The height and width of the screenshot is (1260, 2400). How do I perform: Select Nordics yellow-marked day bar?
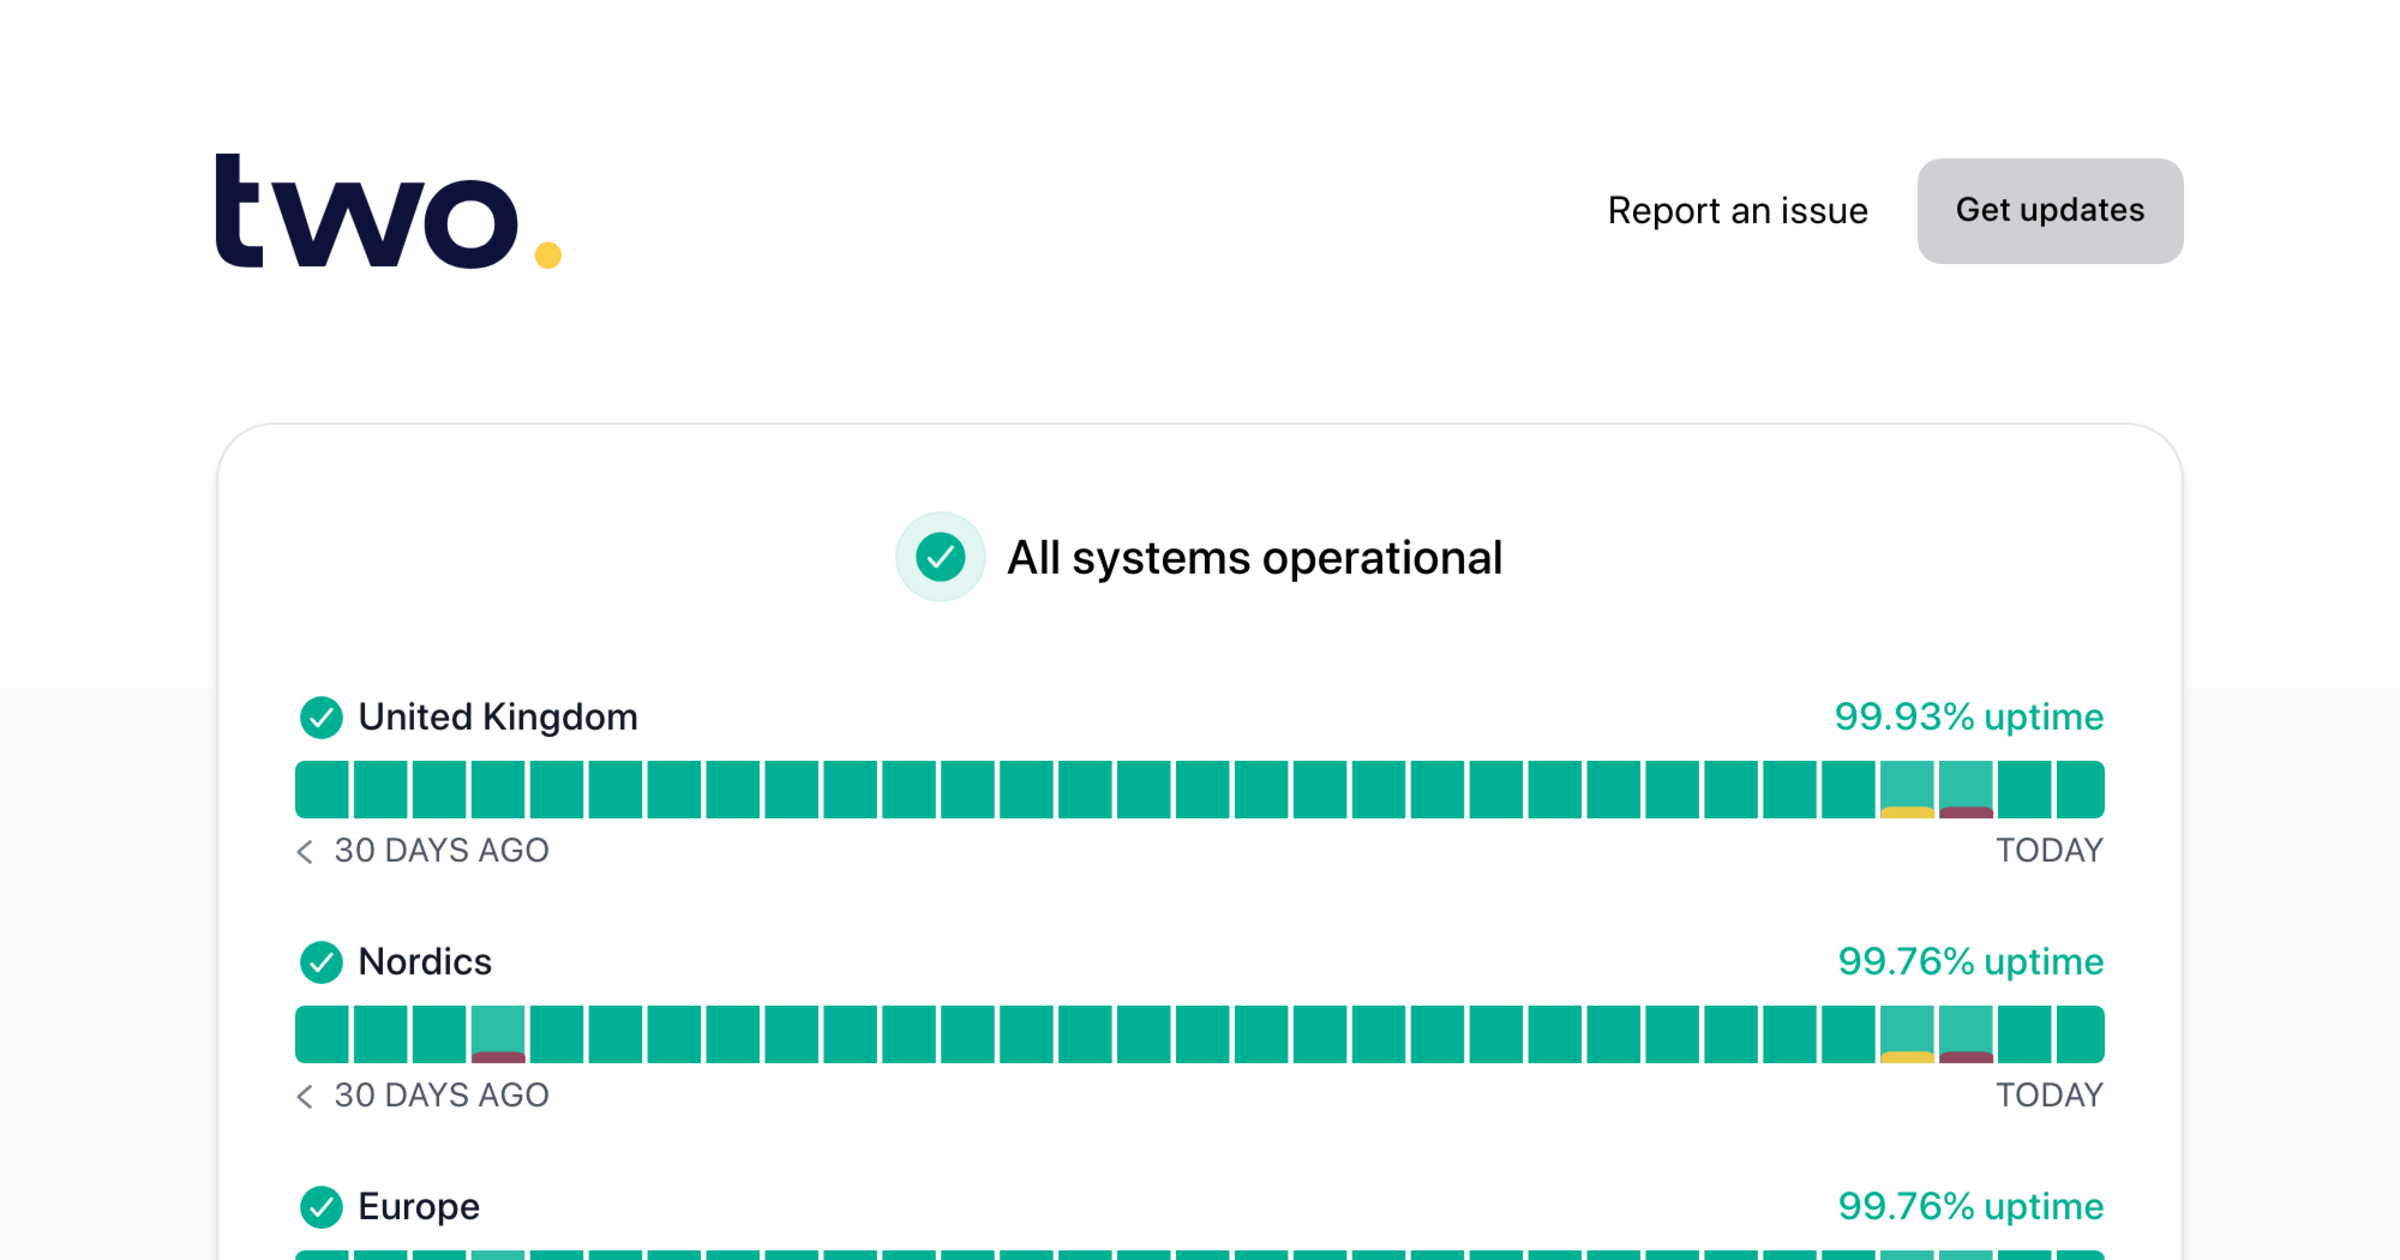[x=1907, y=1034]
